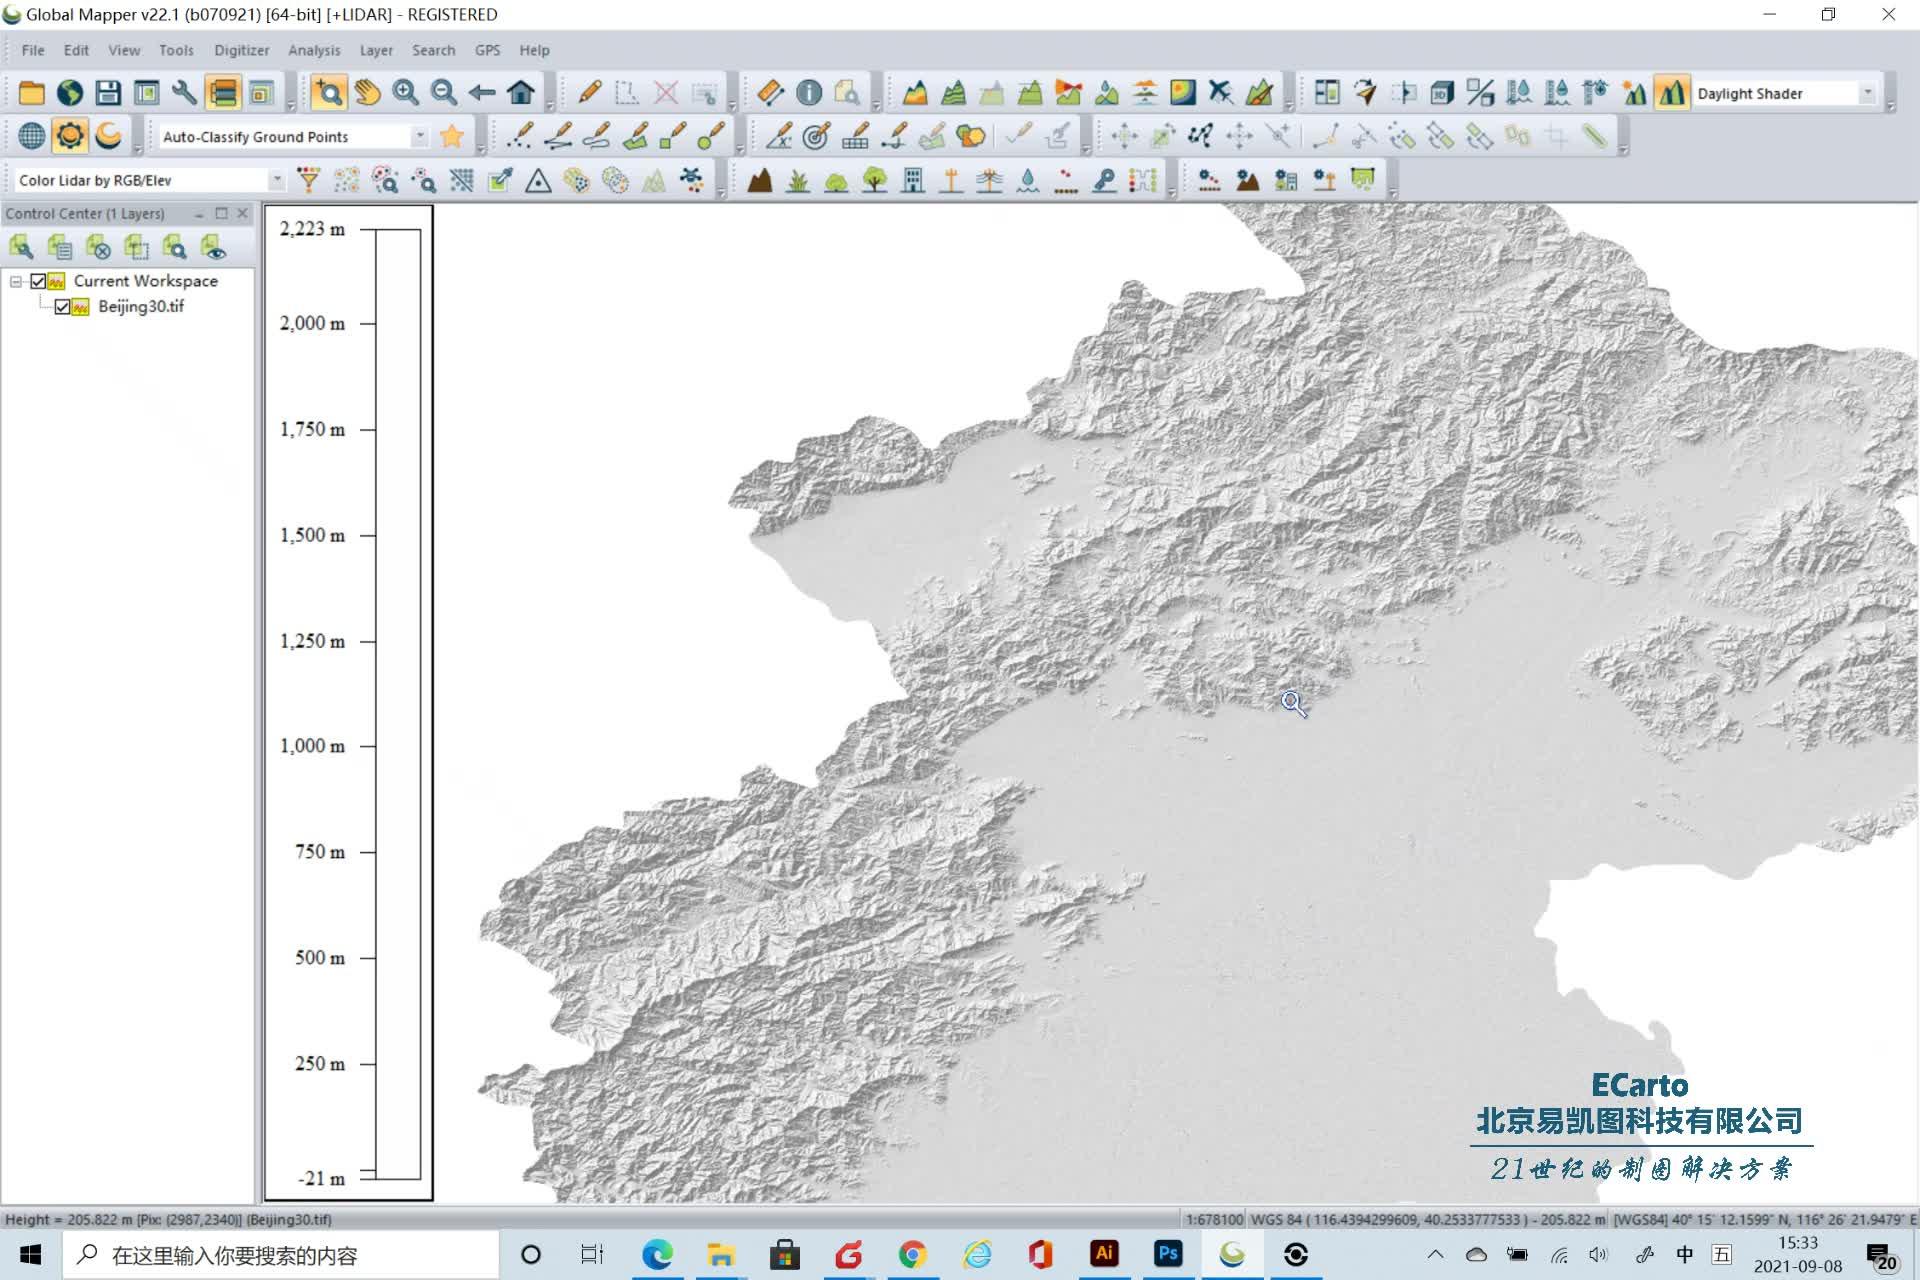Viewport: 1920px width, 1280px height.
Task: Open Configuration using the wrench icon
Action: pyautogui.click(x=184, y=93)
